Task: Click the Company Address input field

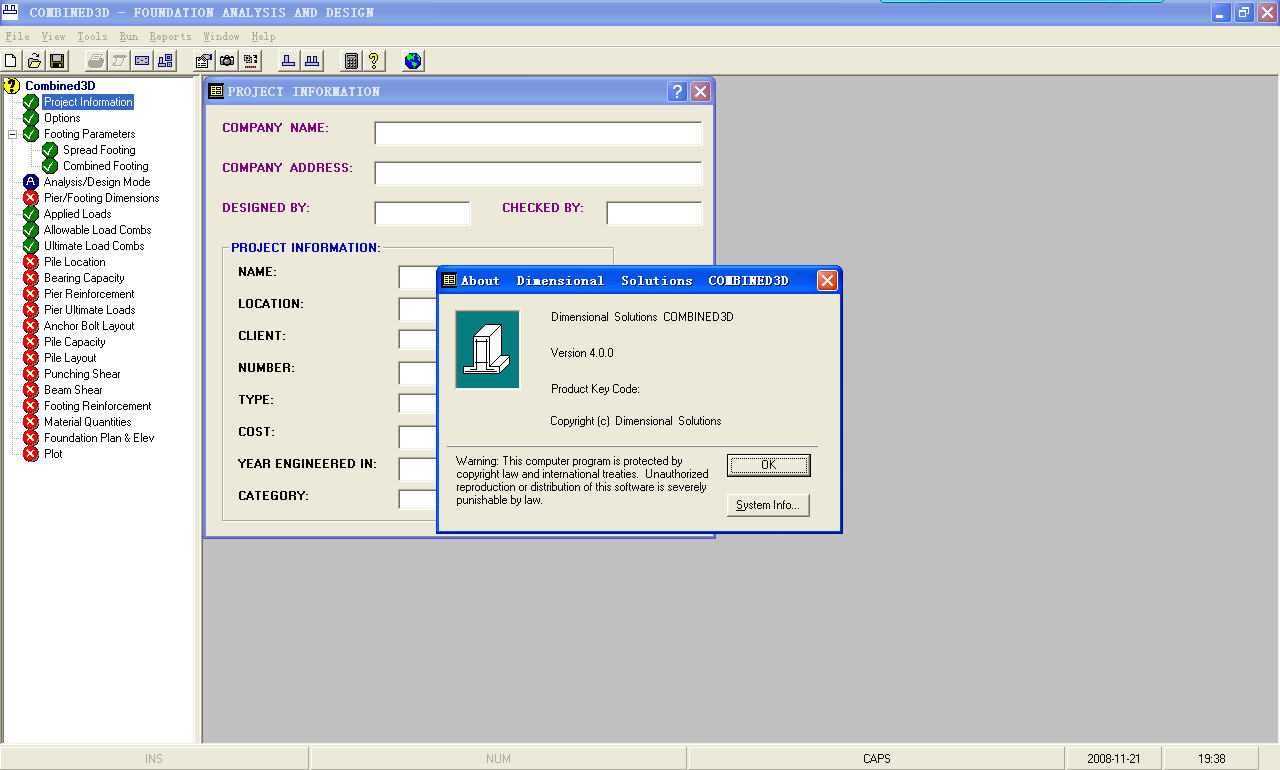Action: (538, 173)
